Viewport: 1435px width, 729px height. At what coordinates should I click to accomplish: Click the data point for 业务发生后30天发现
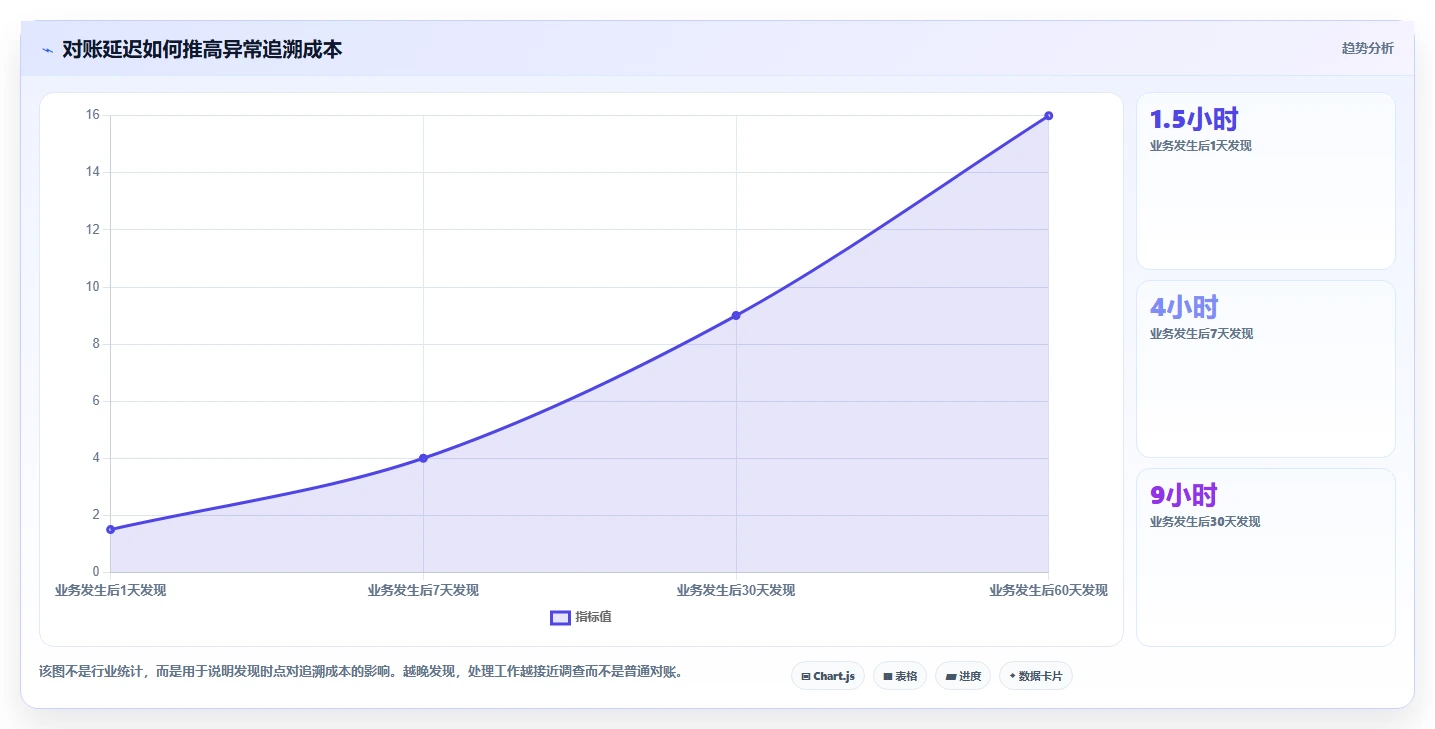pos(736,315)
